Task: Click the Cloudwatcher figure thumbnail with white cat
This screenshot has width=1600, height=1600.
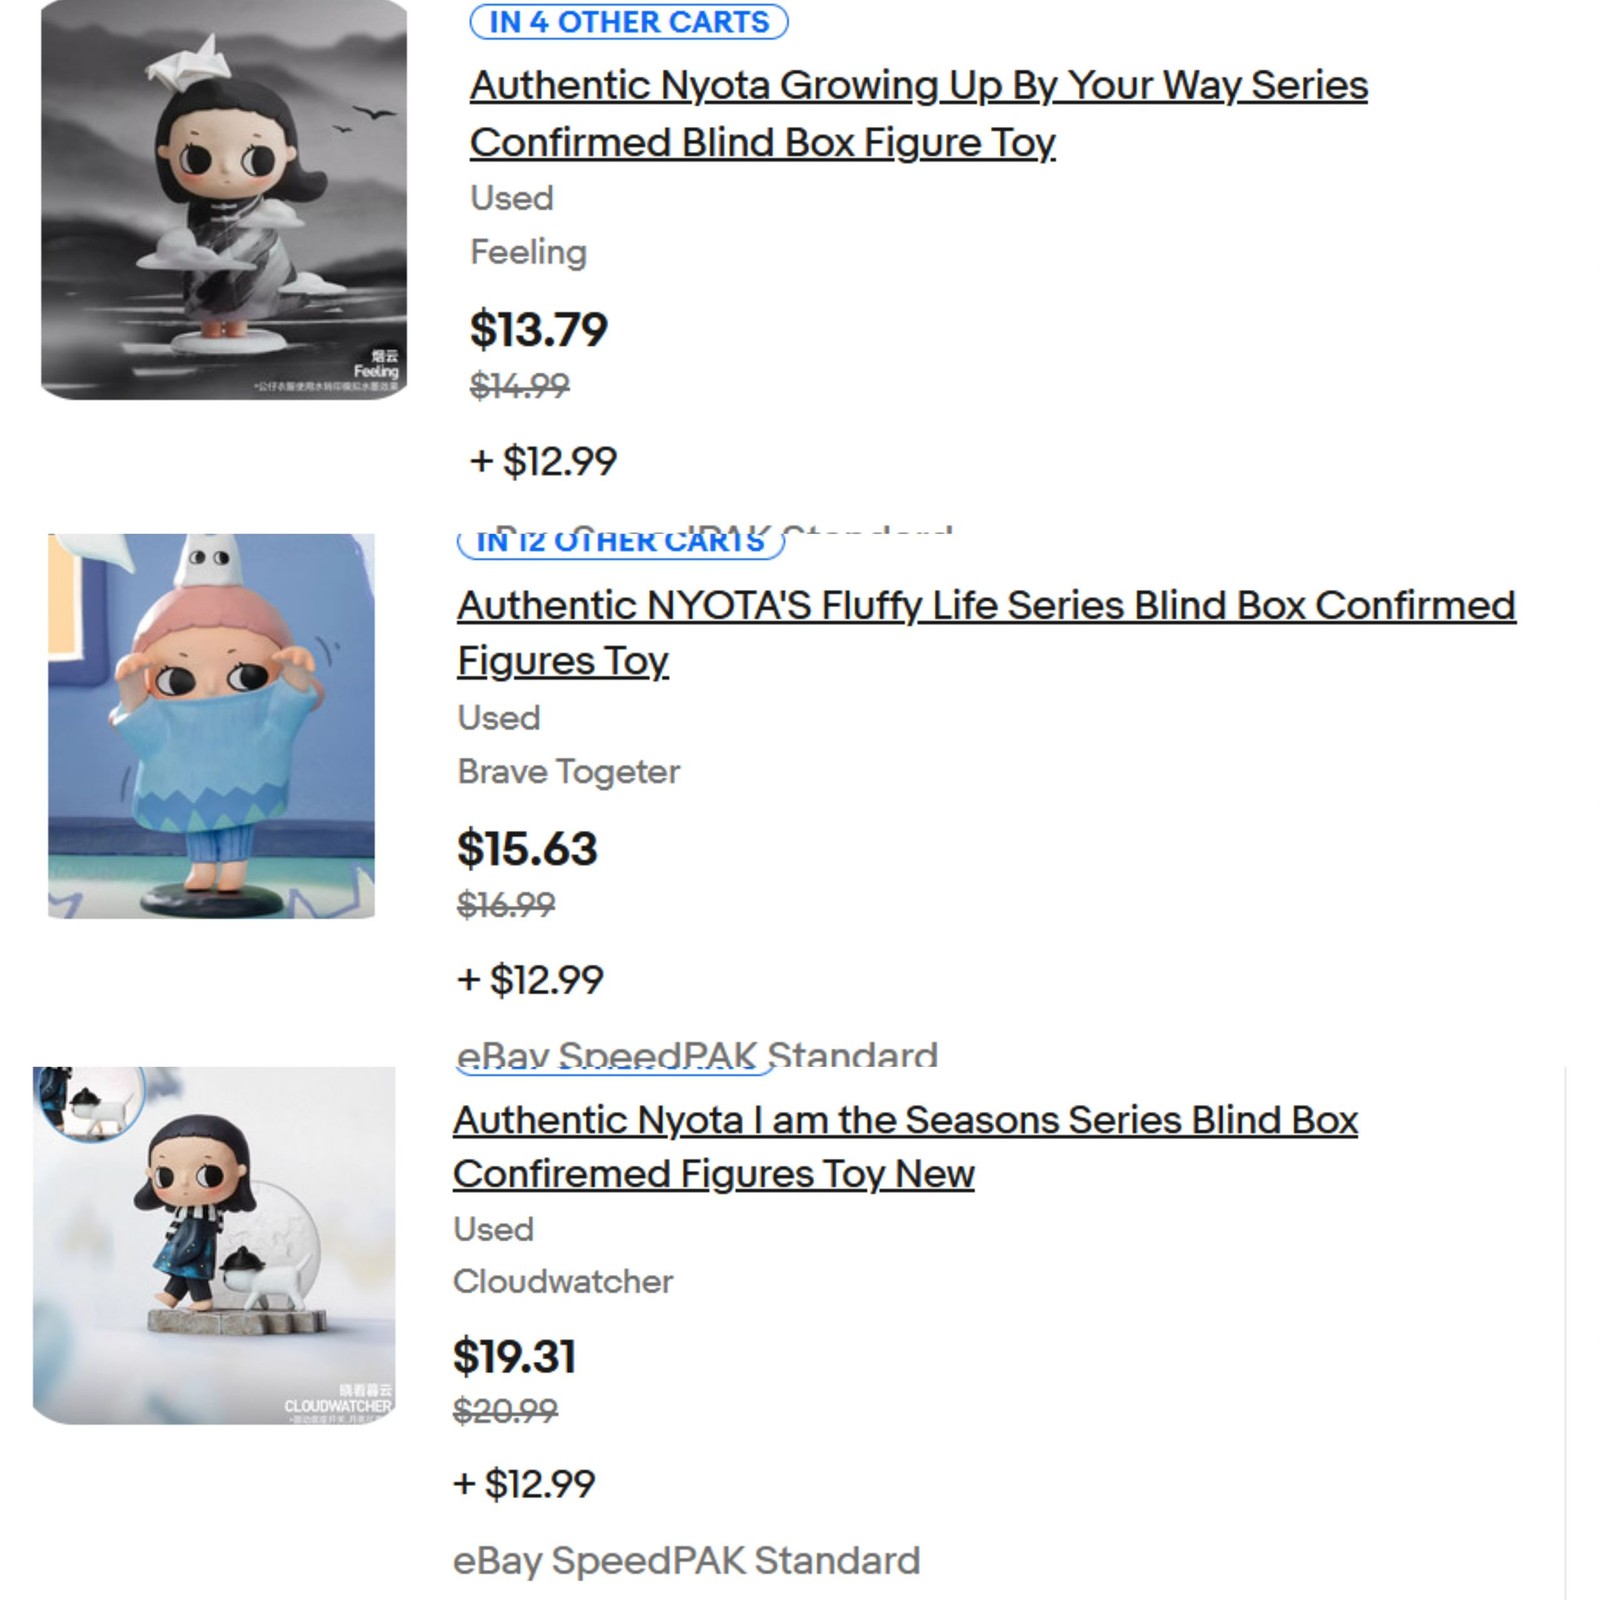Action: pyautogui.click(x=214, y=1245)
